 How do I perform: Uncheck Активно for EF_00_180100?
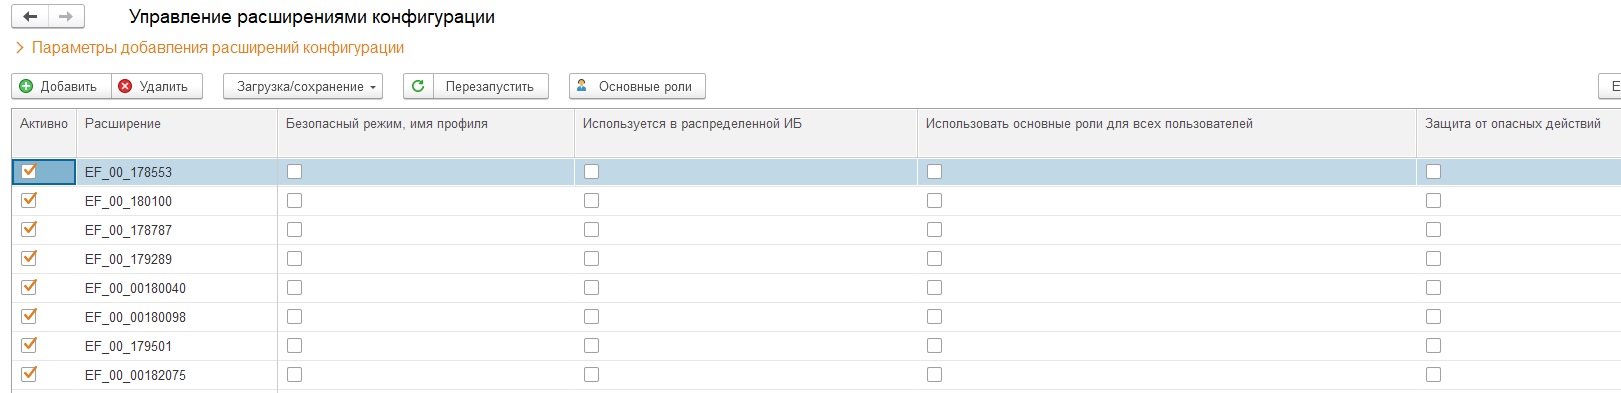click(x=29, y=200)
